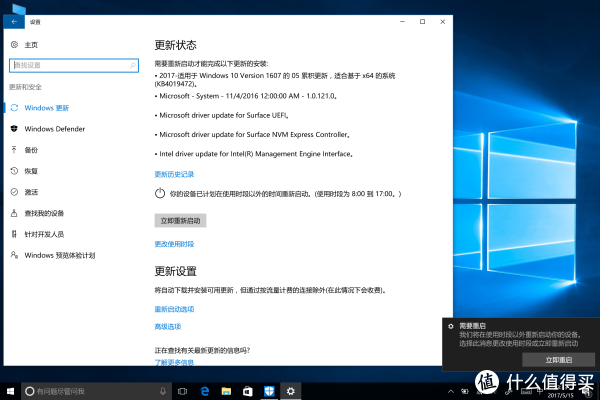
Task: Open the 主页 home gear icon
Action: point(15,45)
